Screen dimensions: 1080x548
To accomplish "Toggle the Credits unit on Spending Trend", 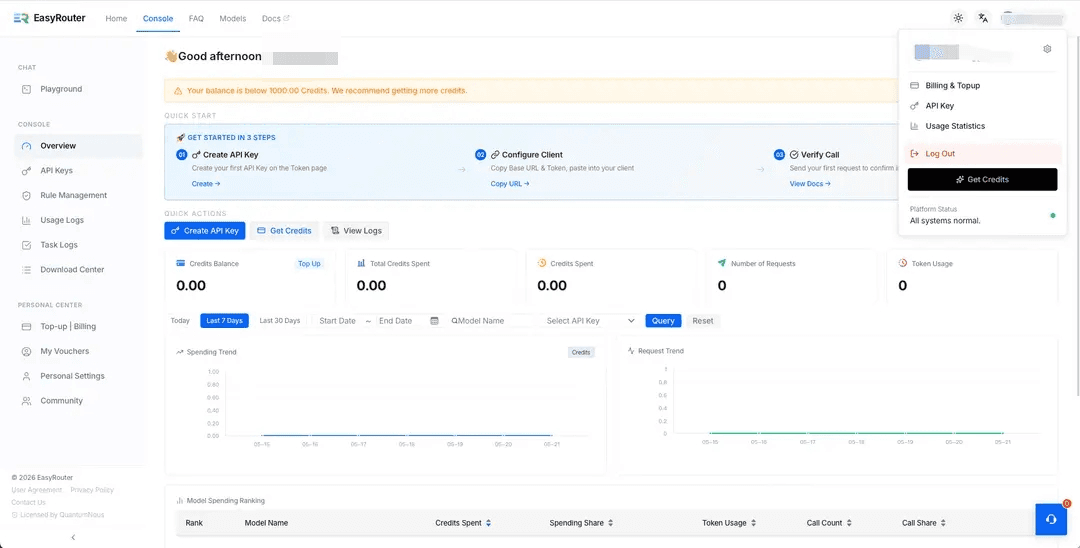I will coord(581,352).
